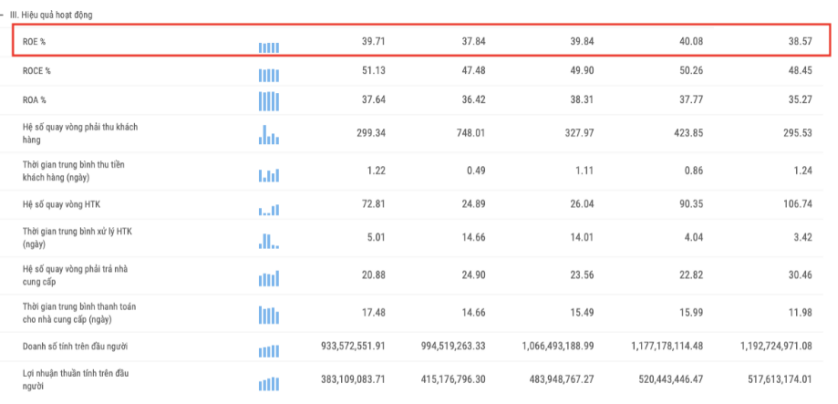Click sparkline for Hệ số quay vòng phải thu khách hàng
Screen dimensions: 838x404
(x=268, y=134)
